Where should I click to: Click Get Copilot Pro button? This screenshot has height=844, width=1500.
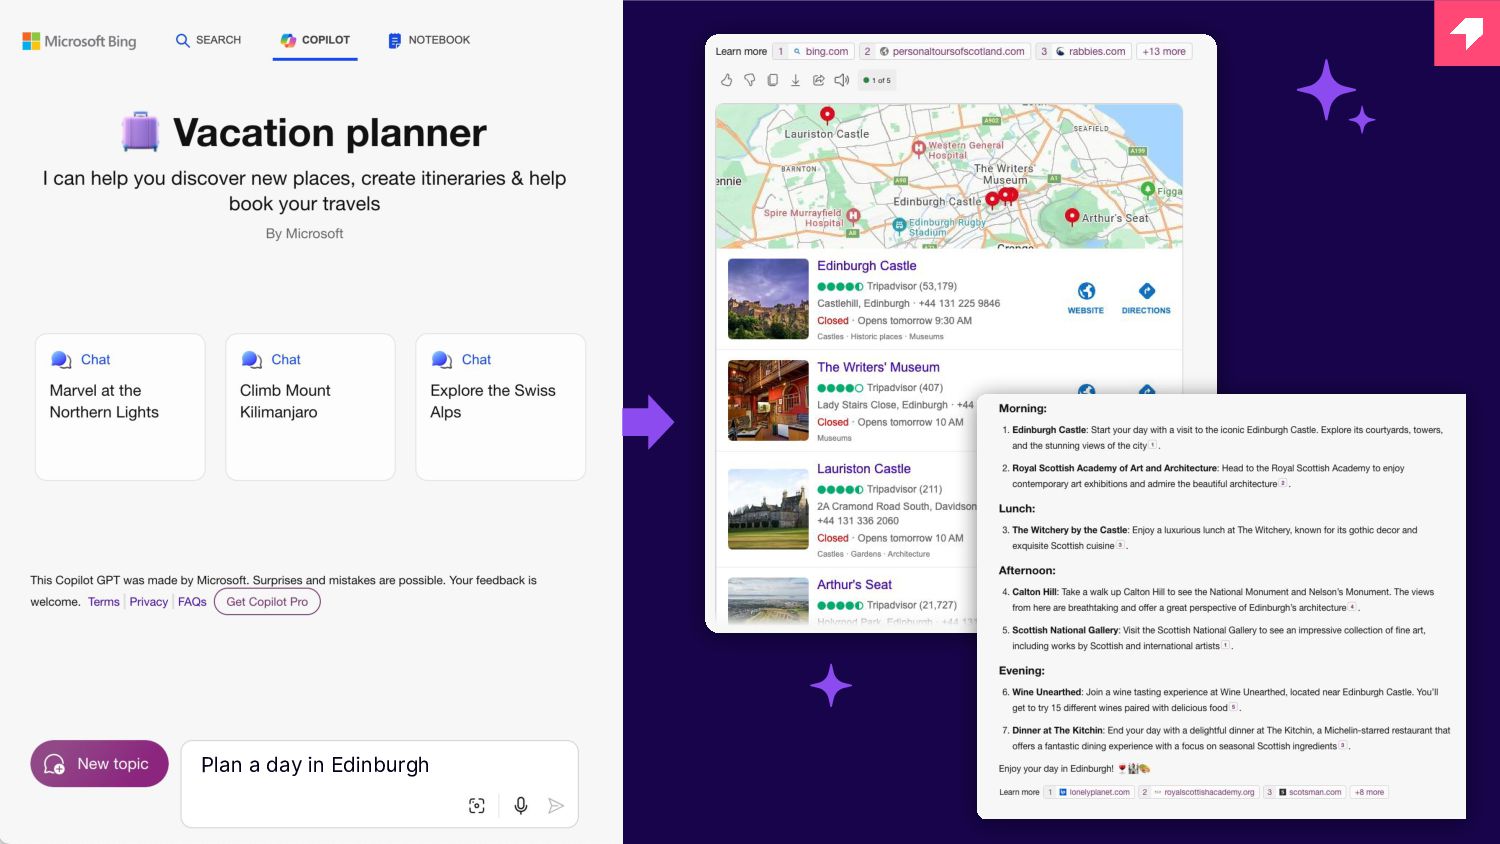tap(267, 602)
